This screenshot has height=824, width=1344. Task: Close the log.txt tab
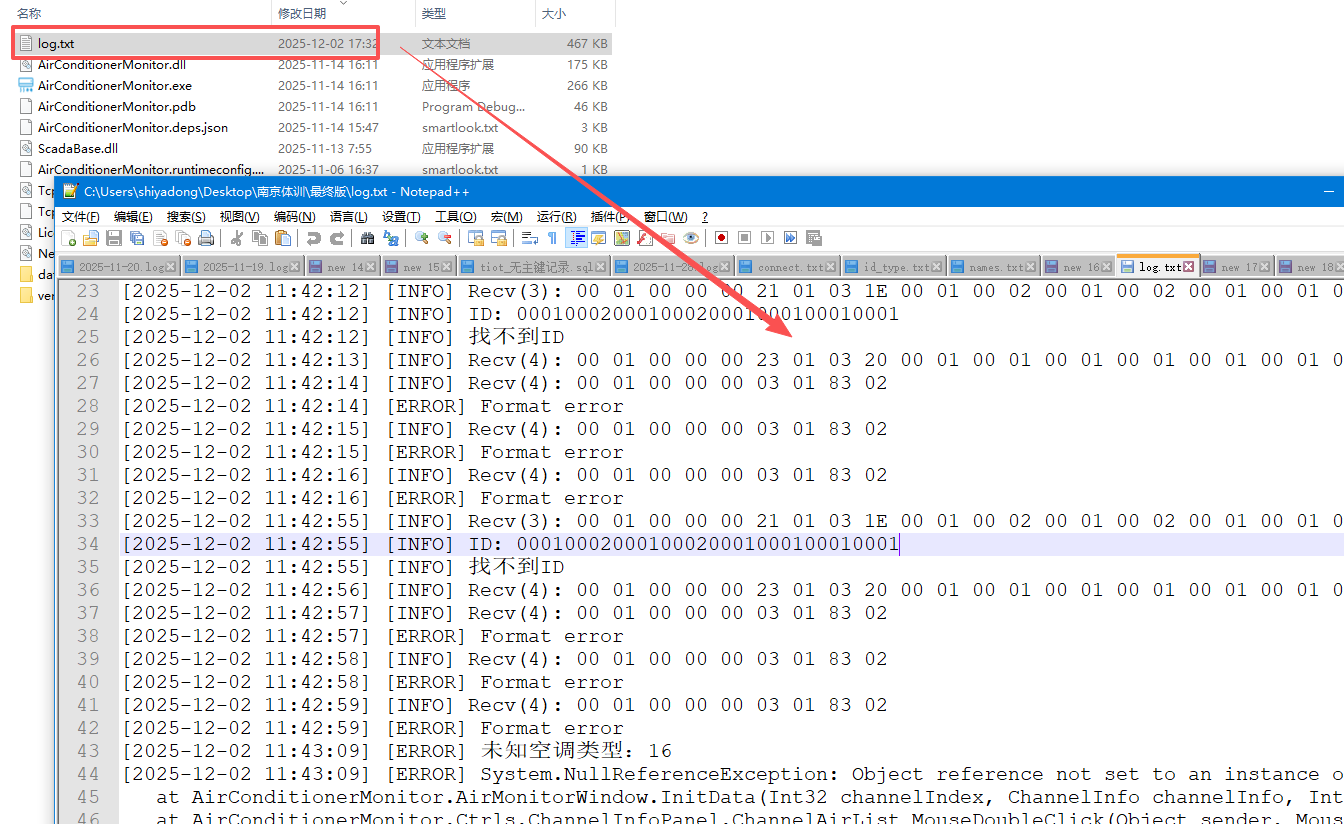coord(1189,267)
